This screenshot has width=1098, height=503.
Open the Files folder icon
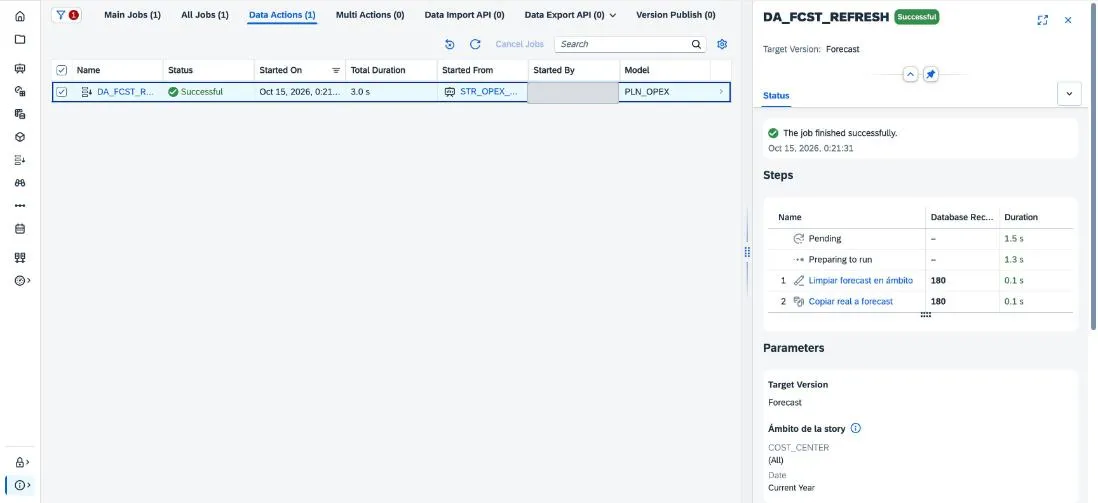pyautogui.click(x=20, y=39)
